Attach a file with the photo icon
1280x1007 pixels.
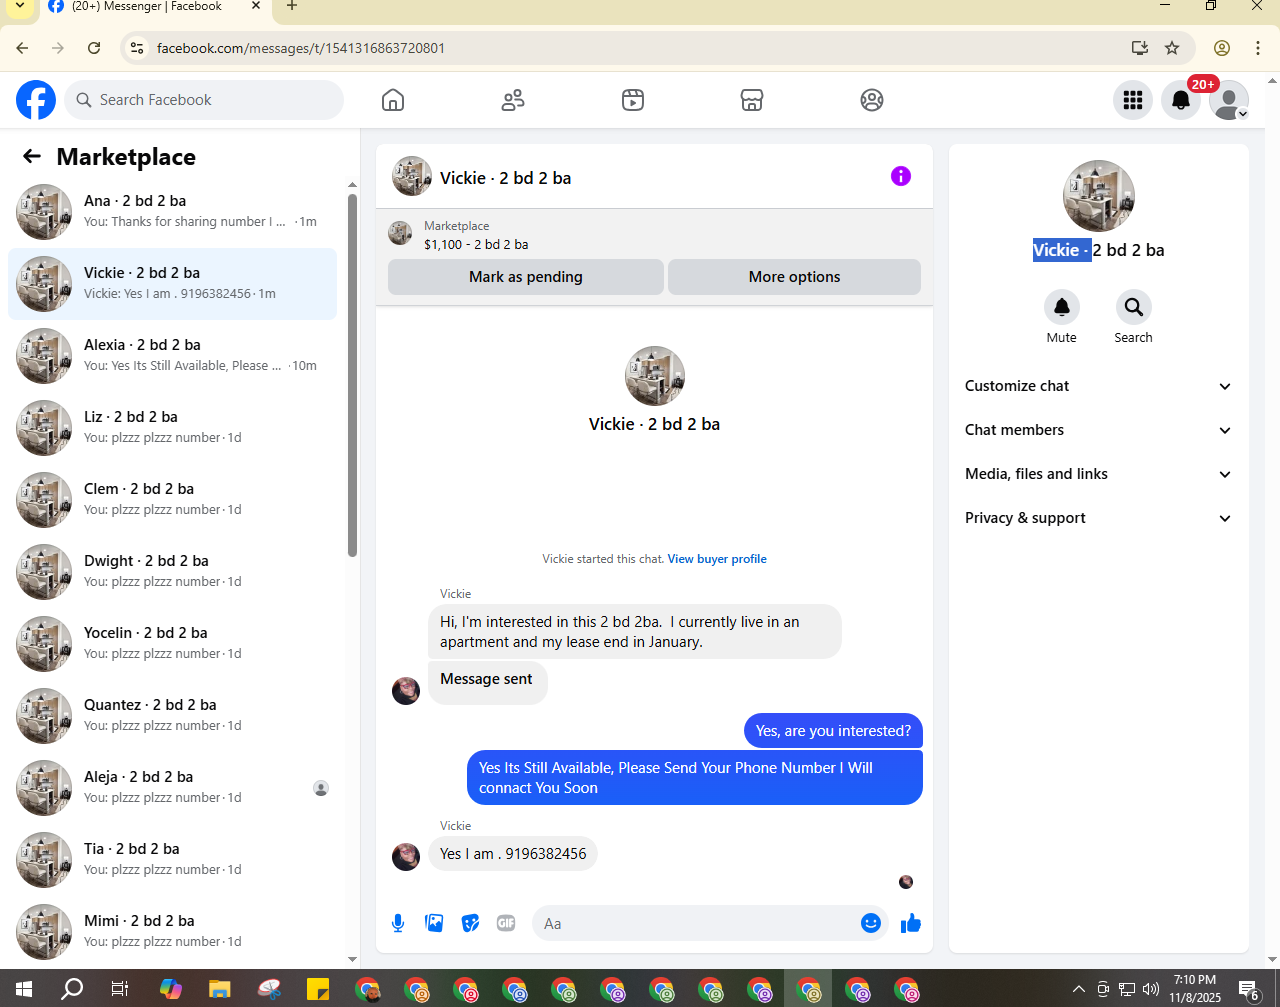434,923
